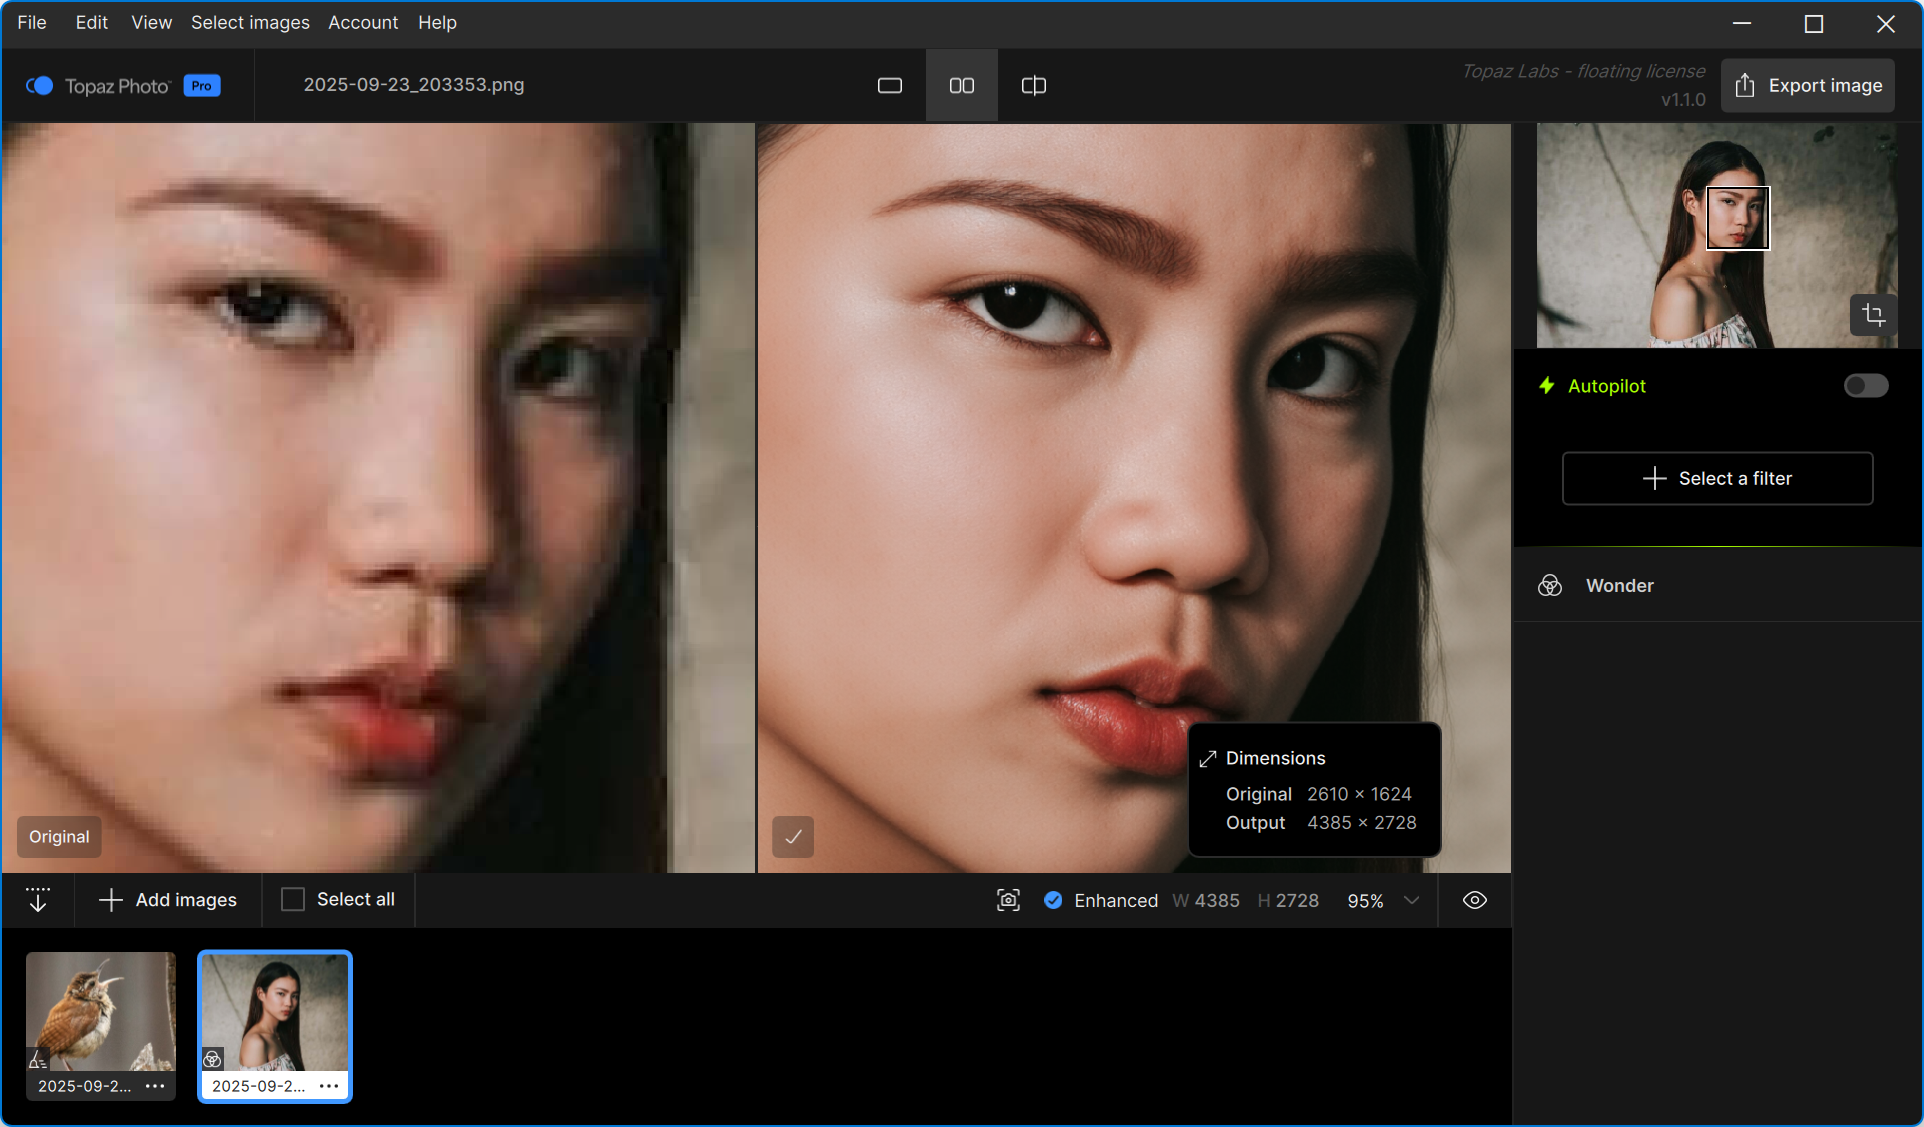Switch to single image view
Screen dimensions: 1924x1127
[x=889, y=86]
